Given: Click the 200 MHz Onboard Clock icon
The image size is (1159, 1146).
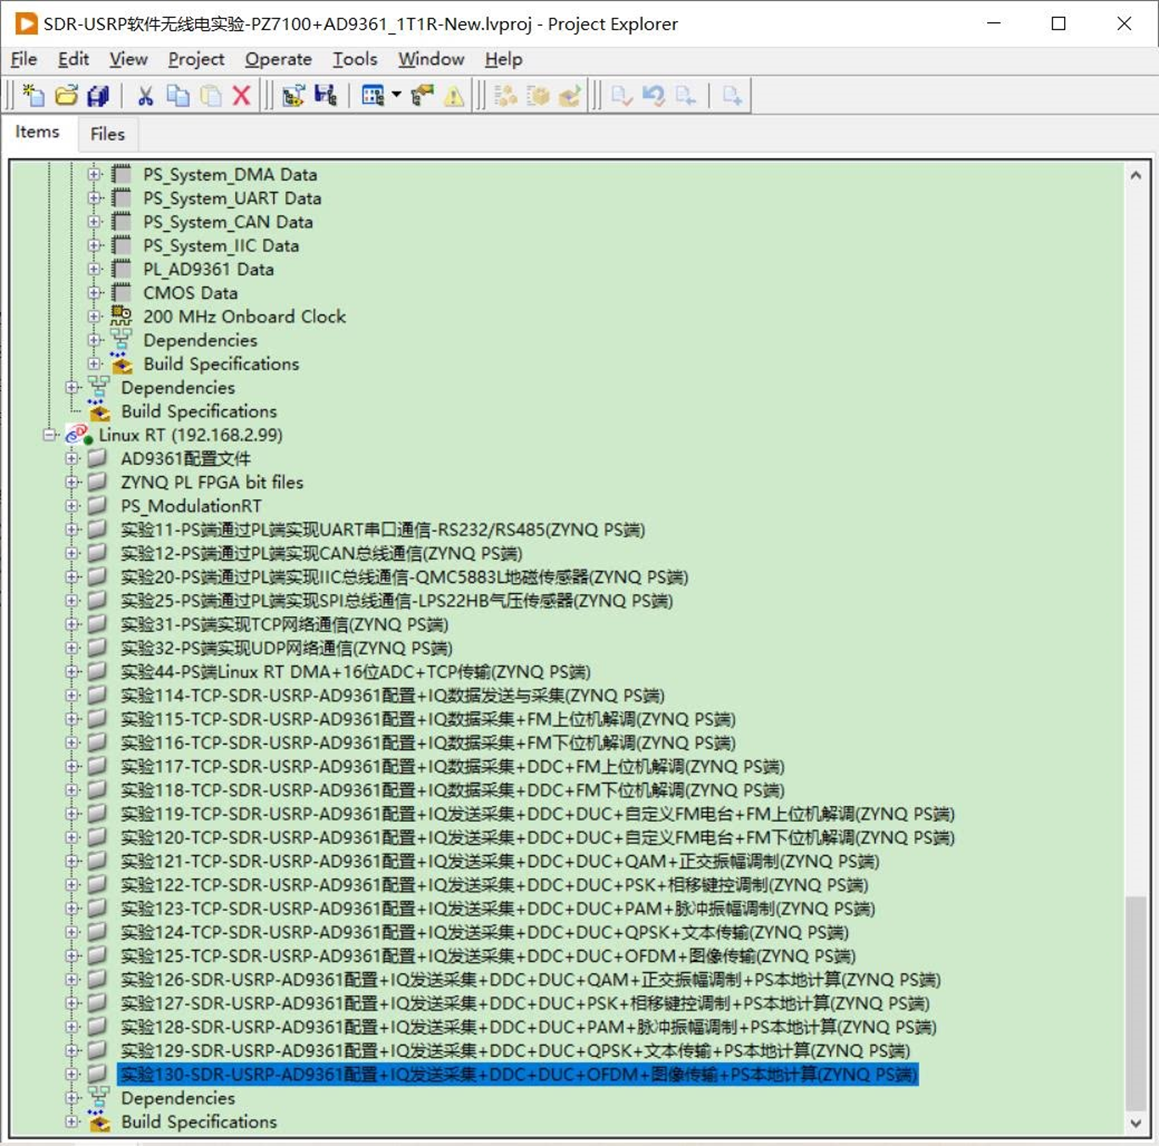Looking at the screenshot, I should pos(121,316).
